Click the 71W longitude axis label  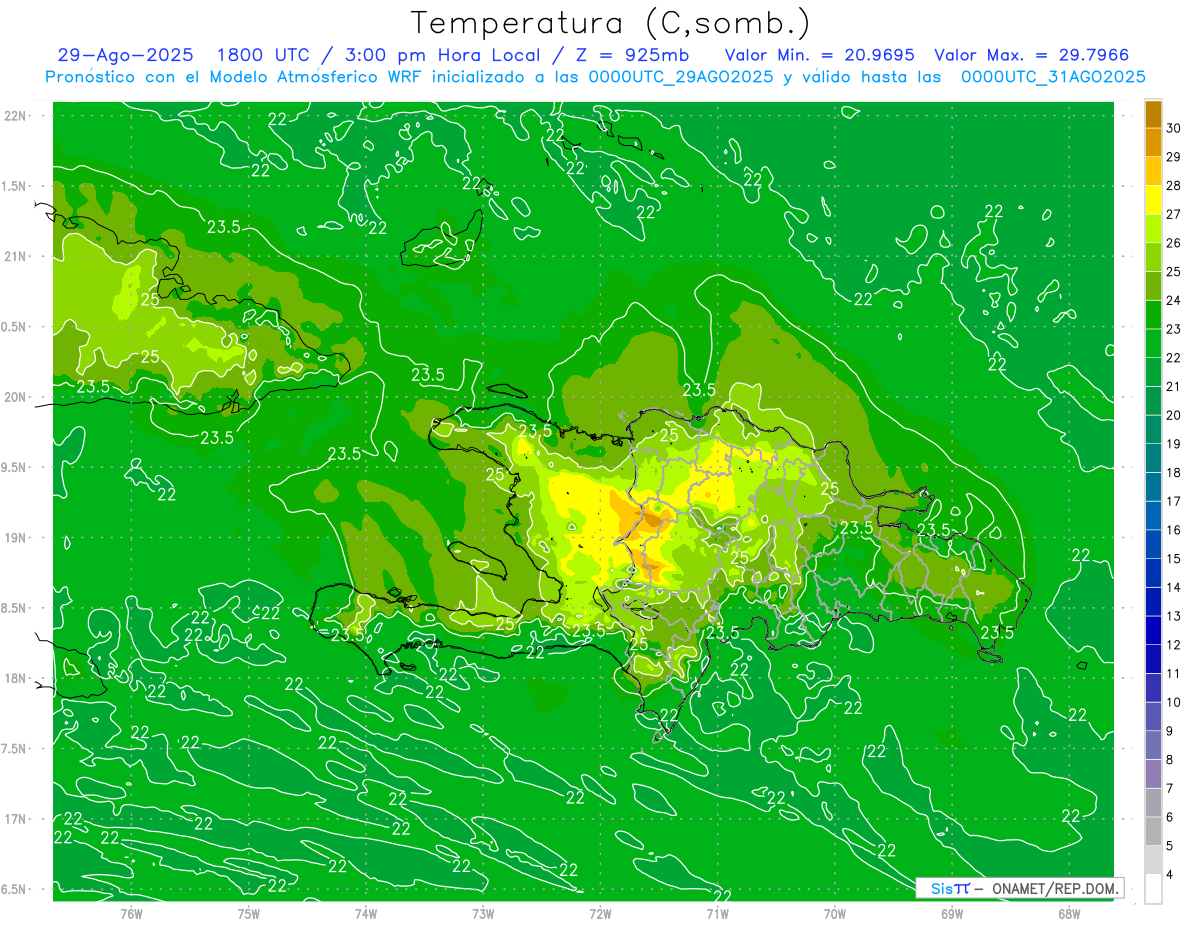click(x=717, y=913)
